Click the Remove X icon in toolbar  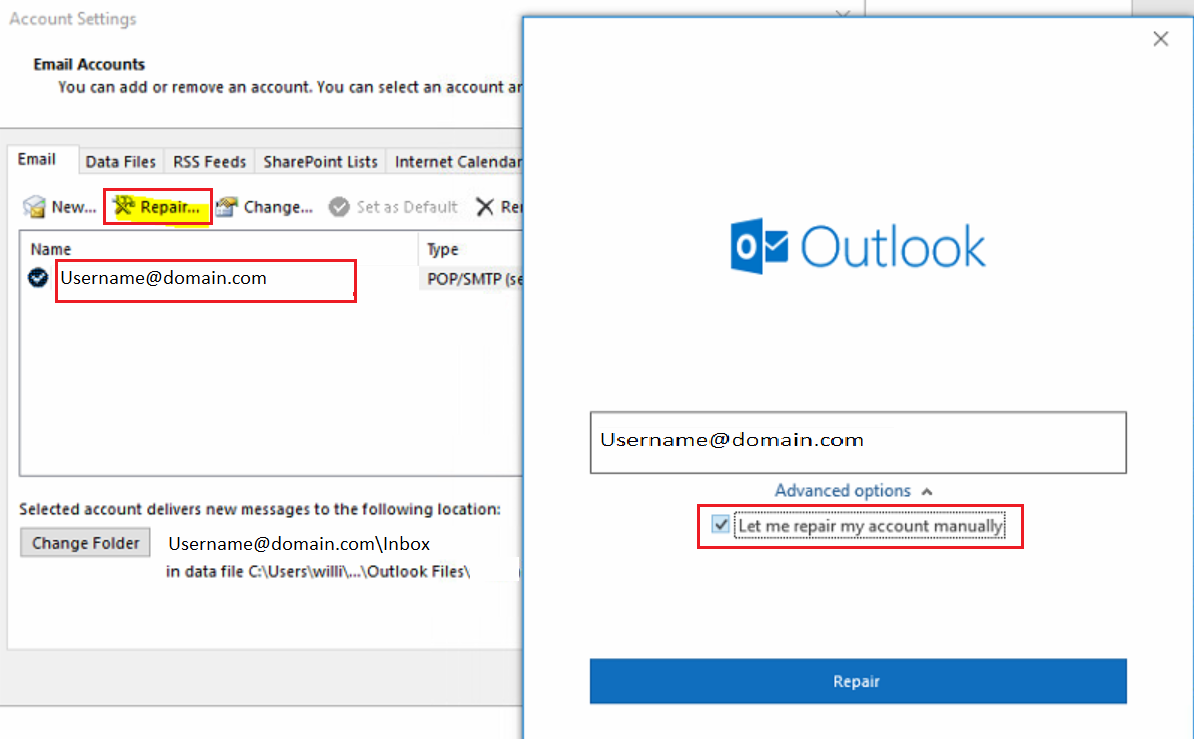pos(485,206)
